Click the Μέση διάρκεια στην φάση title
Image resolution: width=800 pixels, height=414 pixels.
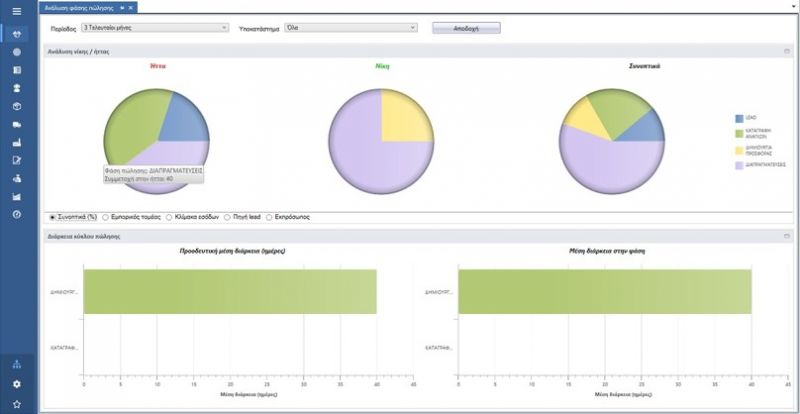pyautogui.click(x=605, y=251)
